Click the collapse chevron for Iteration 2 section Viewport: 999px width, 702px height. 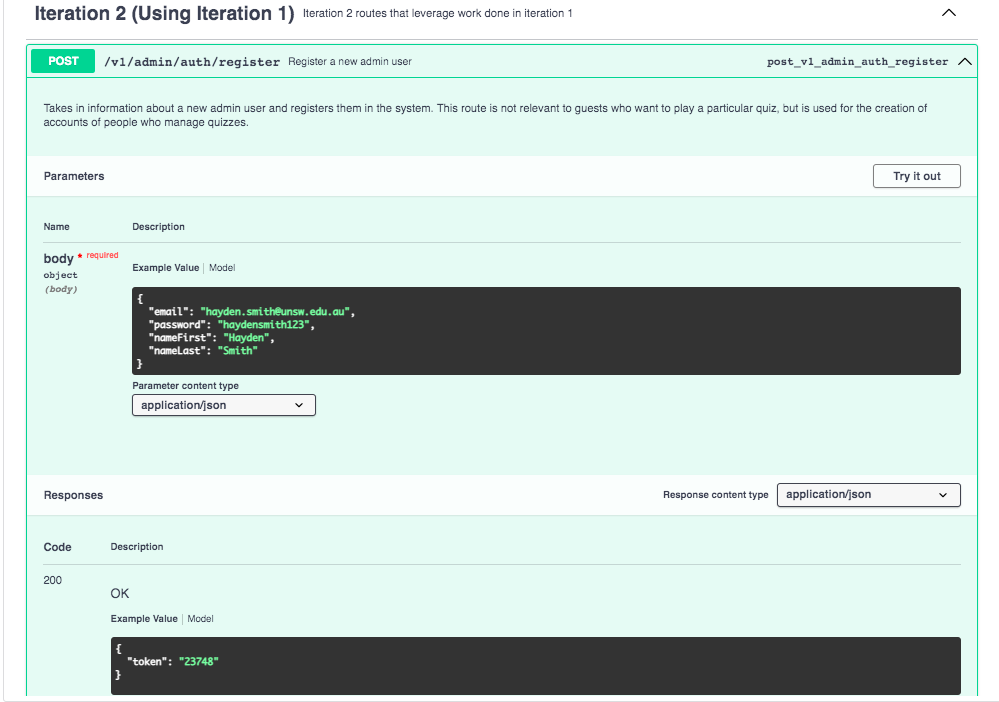click(x=948, y=13)
